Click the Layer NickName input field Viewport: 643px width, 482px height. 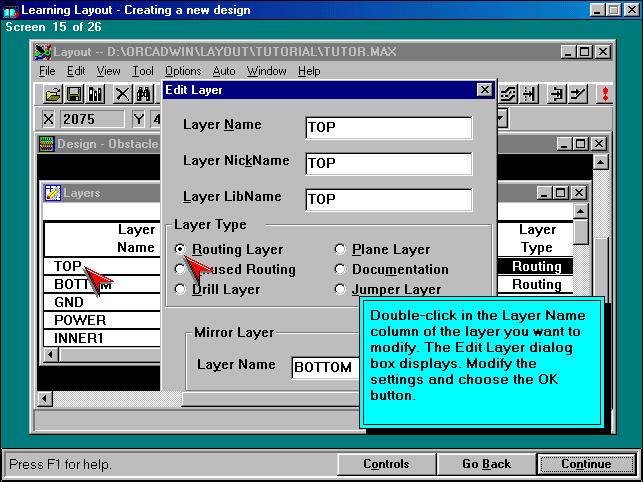tap(388, 163)
